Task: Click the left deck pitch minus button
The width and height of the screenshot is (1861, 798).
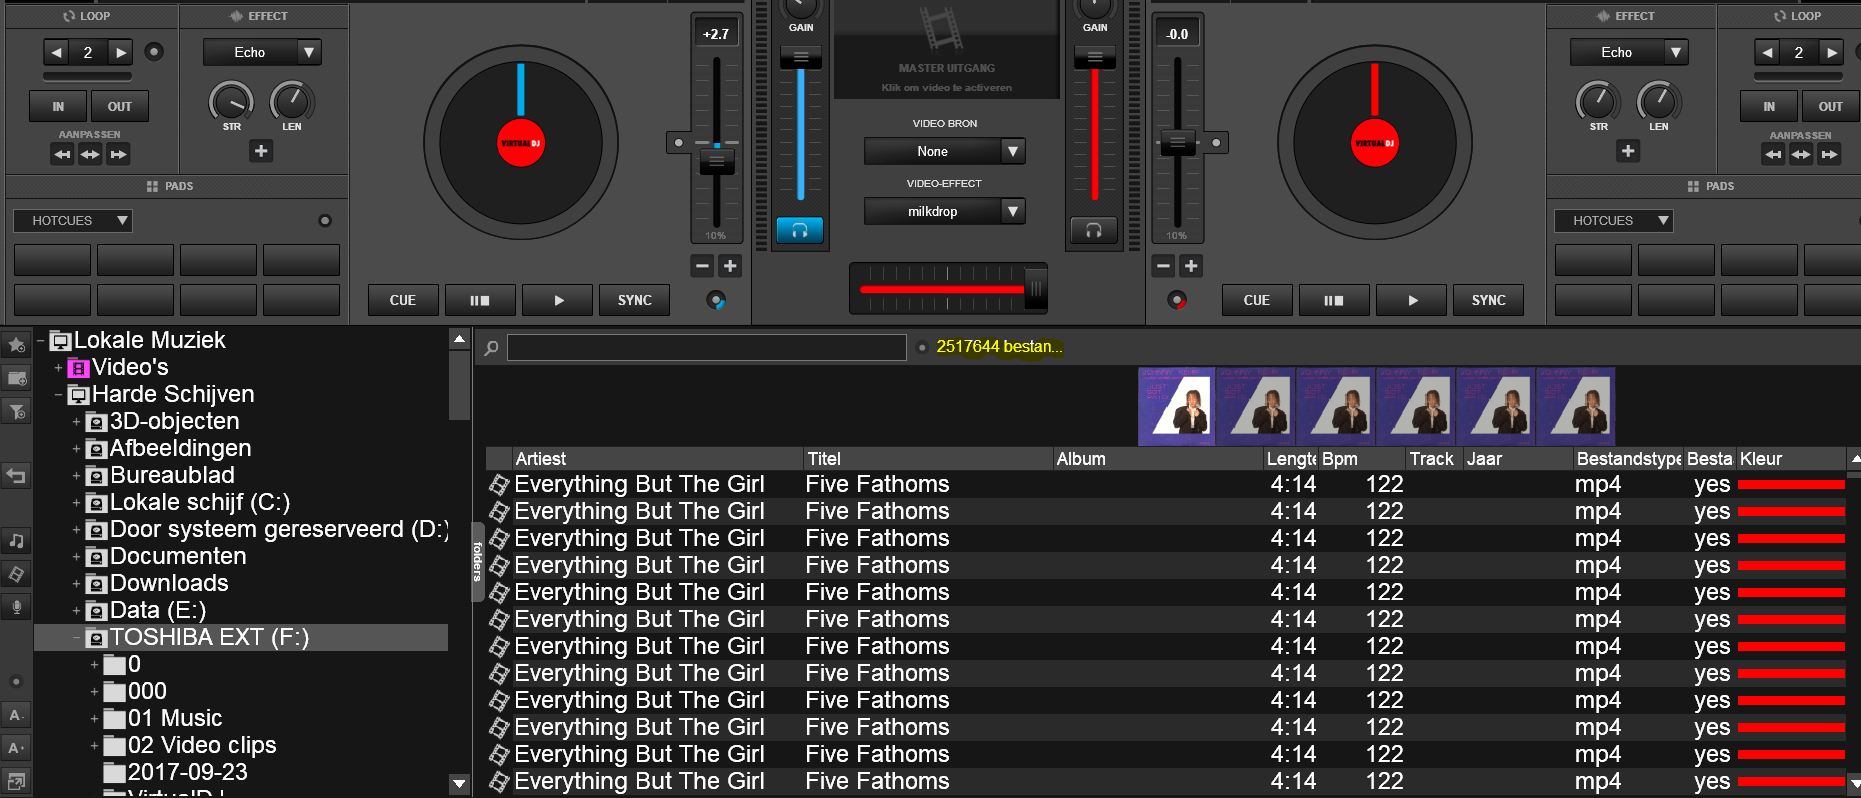Action: (702, 265)
